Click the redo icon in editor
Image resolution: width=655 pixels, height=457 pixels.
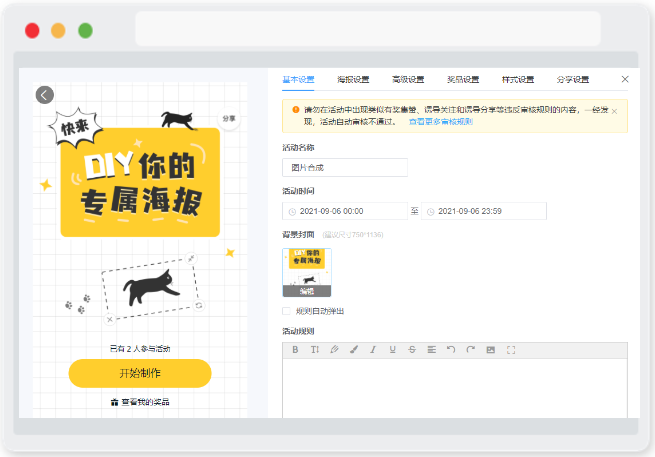pyautogui.click(x=471, y=350)
